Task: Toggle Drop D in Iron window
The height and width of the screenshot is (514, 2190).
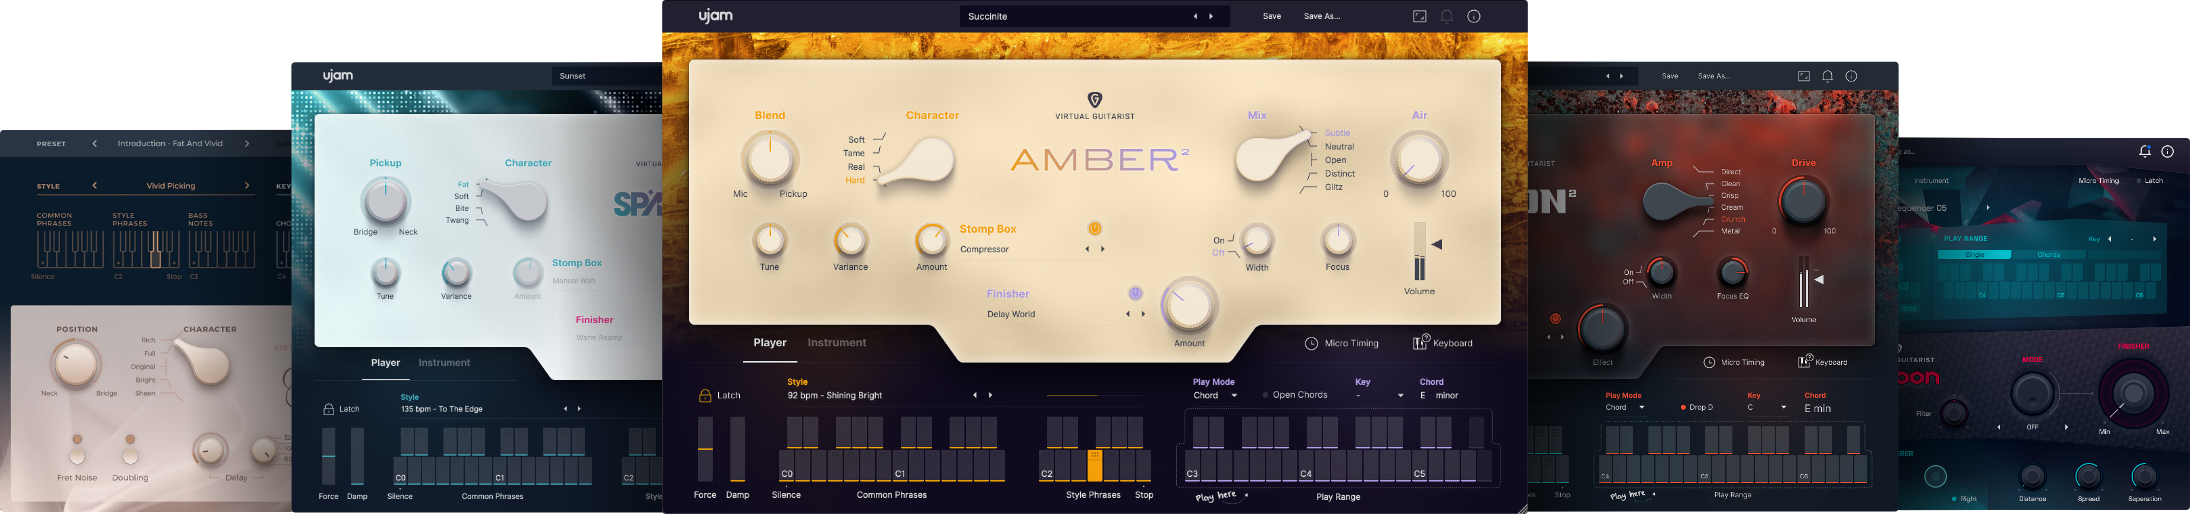Action: 1697,407
